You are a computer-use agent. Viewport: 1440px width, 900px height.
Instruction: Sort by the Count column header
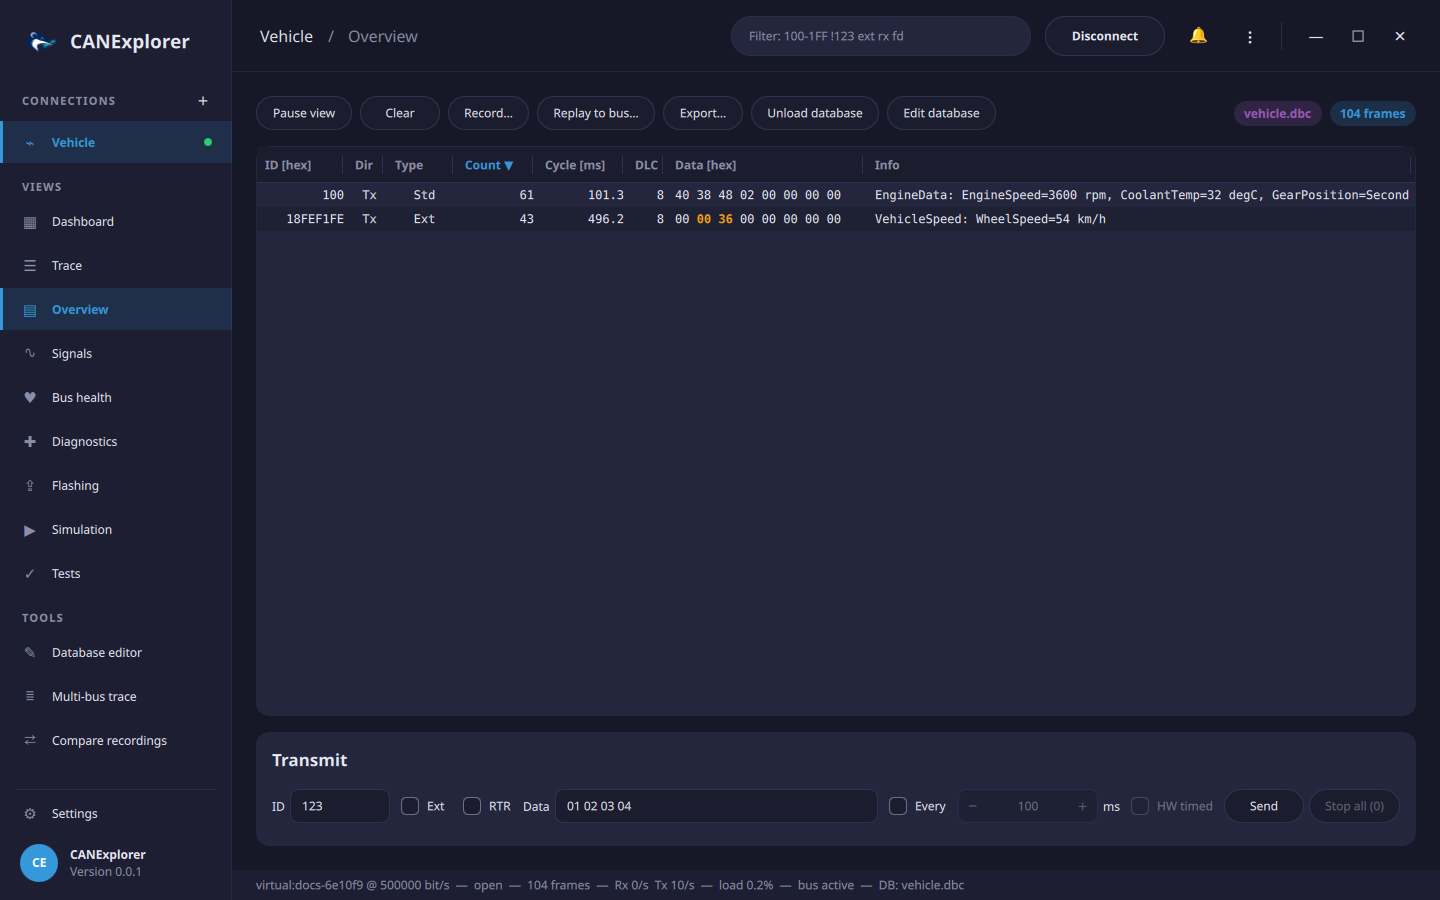pyautogui.click(x=489, y=165)
